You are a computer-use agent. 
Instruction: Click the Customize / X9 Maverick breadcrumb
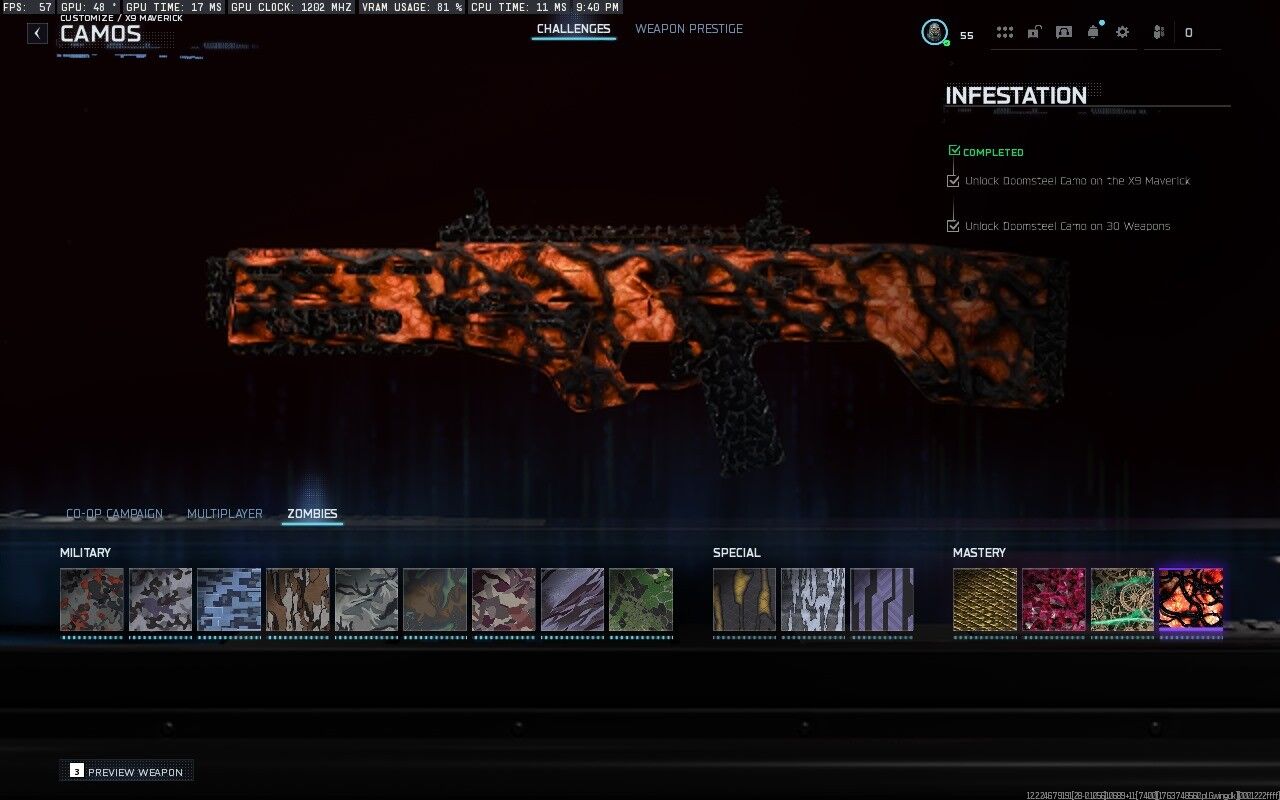click(x=121, y=18)
